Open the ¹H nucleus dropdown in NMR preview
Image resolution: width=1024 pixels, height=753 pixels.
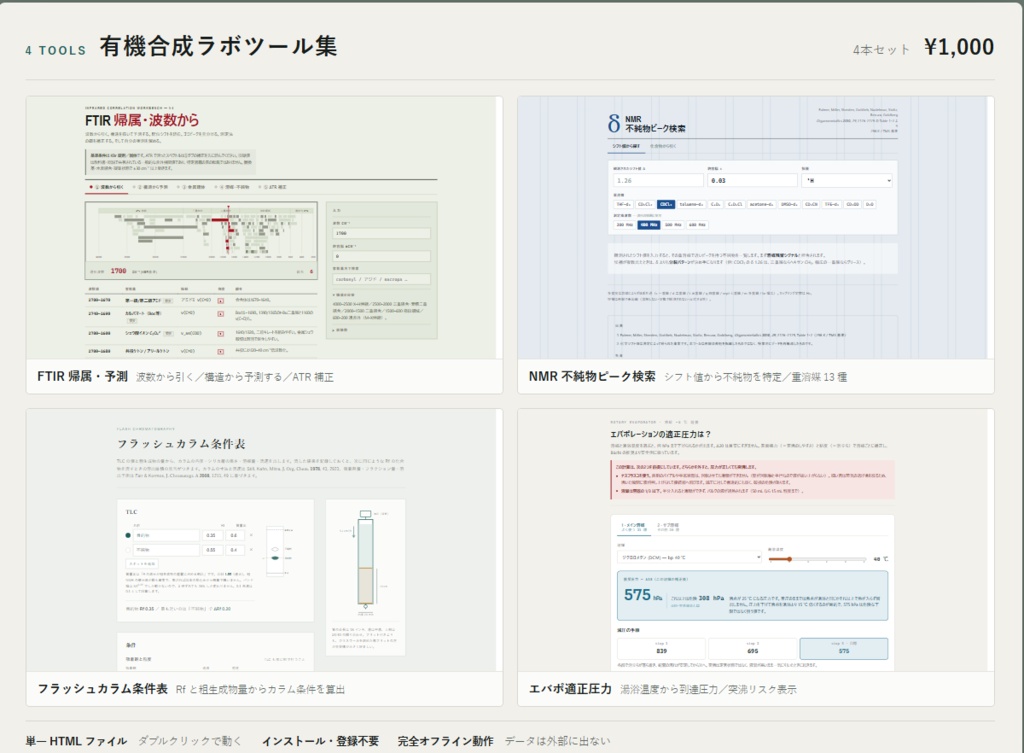coord(847,180)
